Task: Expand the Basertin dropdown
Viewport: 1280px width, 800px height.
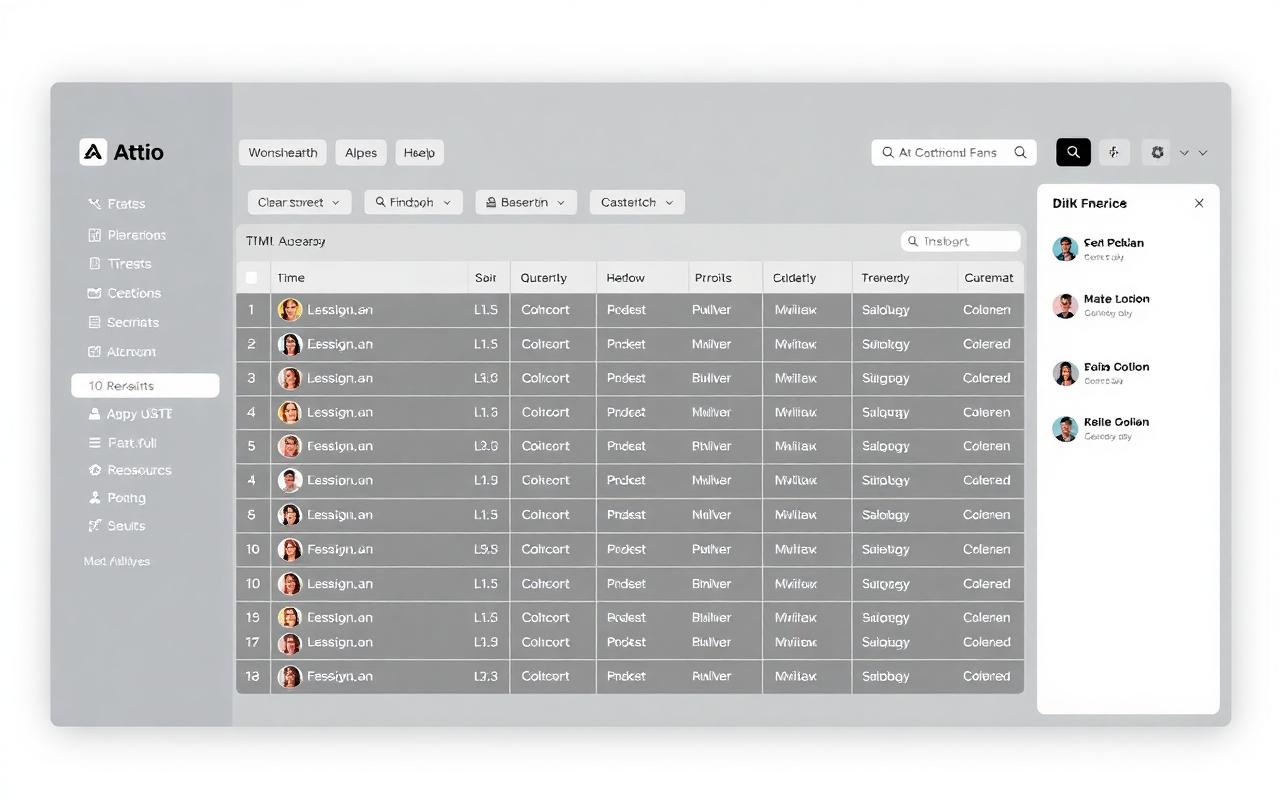Action: click(526, 202)
